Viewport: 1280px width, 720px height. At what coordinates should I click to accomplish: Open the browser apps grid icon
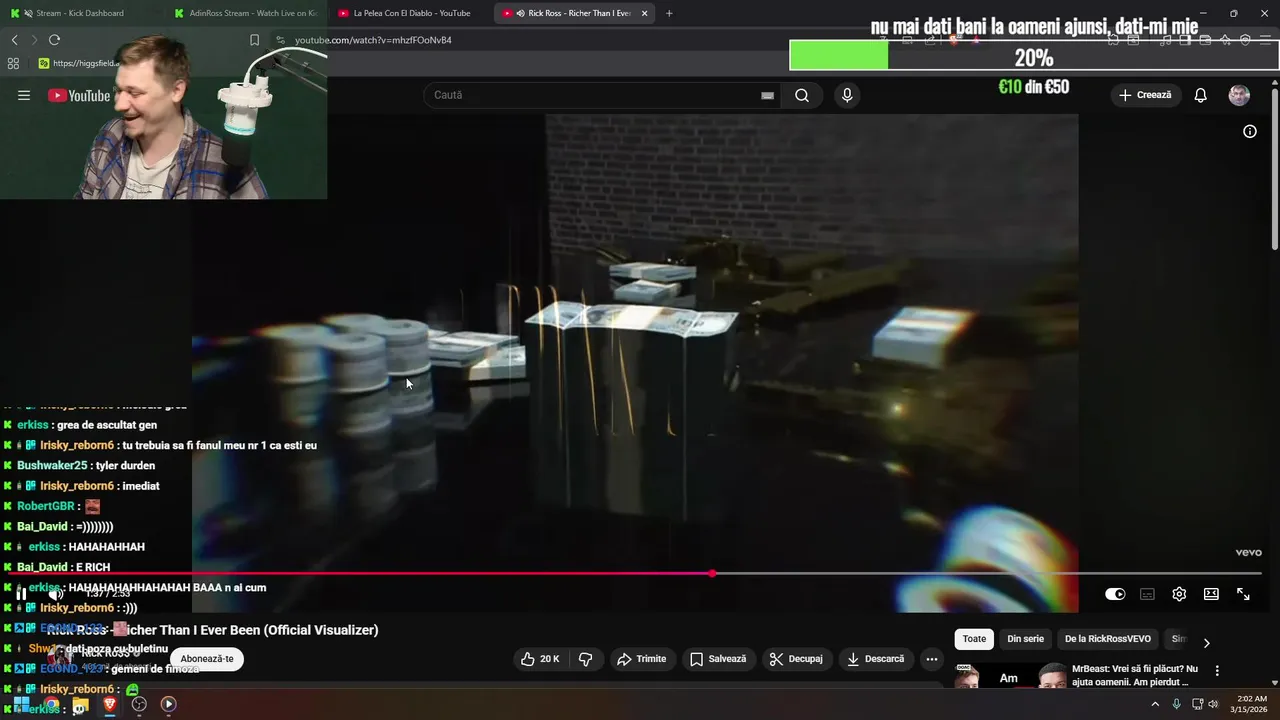[13, 63]
